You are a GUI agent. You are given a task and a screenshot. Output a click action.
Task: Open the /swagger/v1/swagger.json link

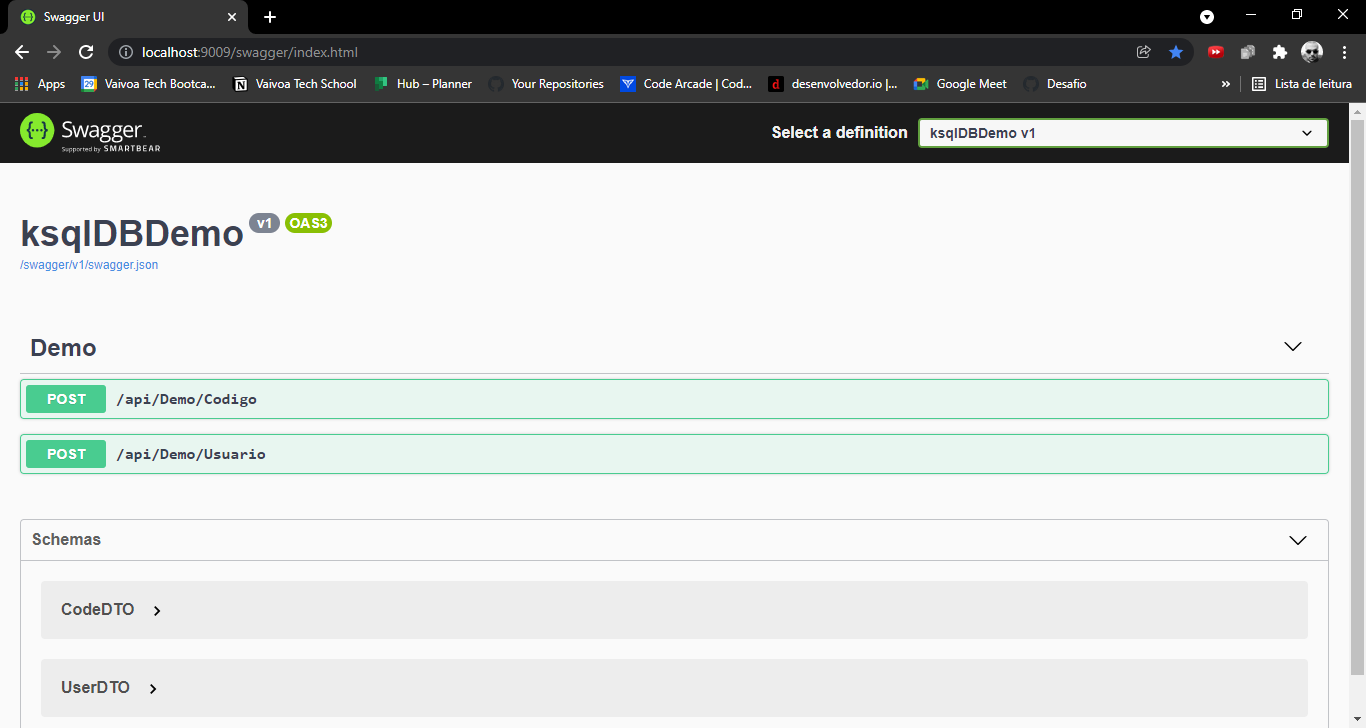[89, 265]
